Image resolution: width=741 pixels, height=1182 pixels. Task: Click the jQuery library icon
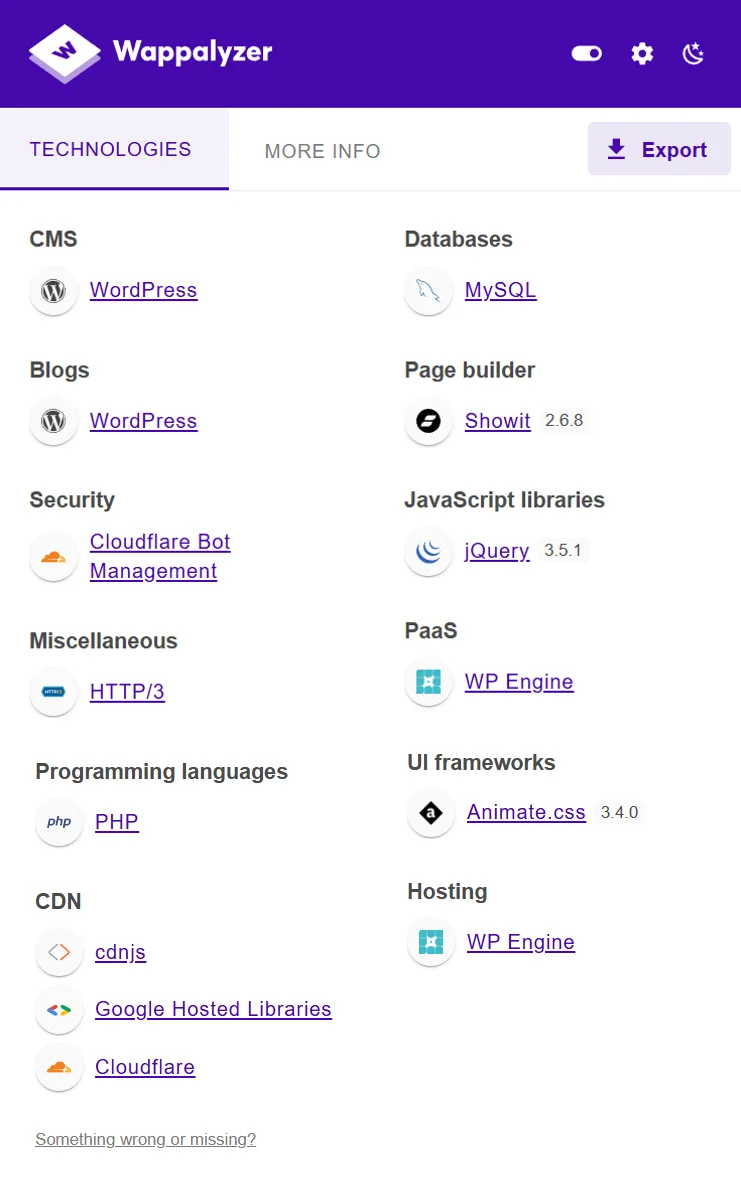tap(428, 551)
